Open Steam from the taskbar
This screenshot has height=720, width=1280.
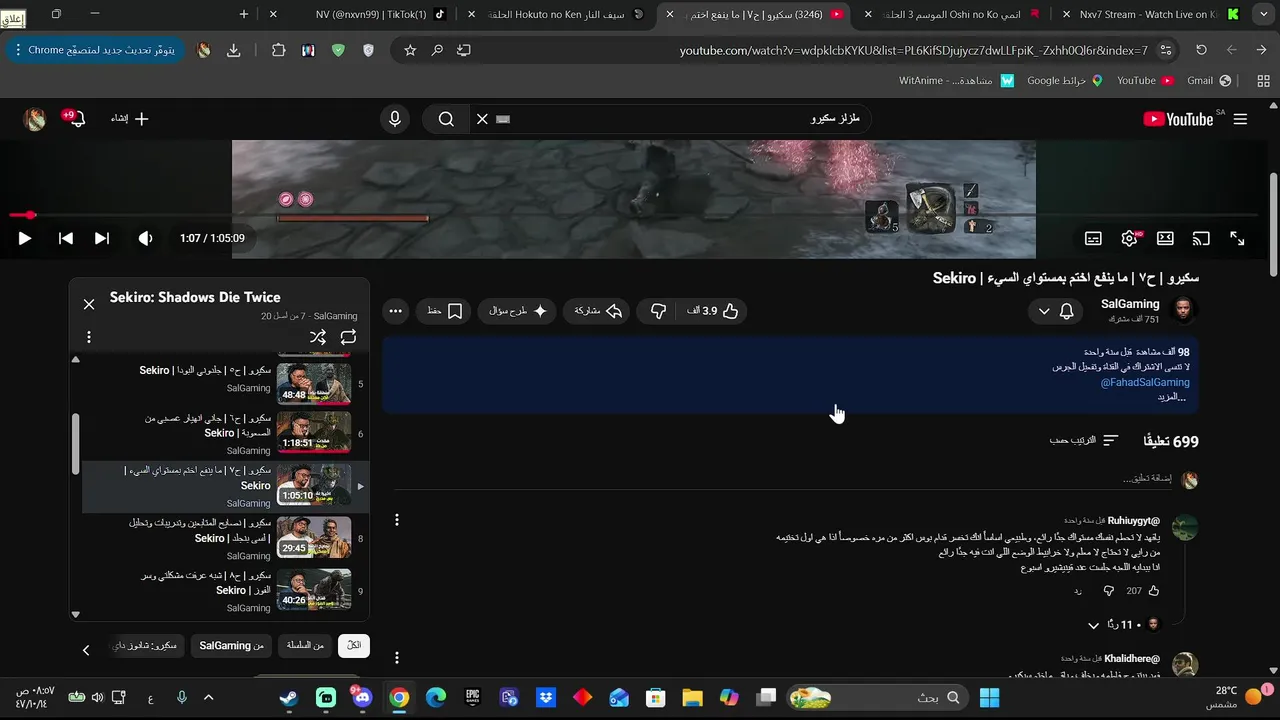(289, 697)
